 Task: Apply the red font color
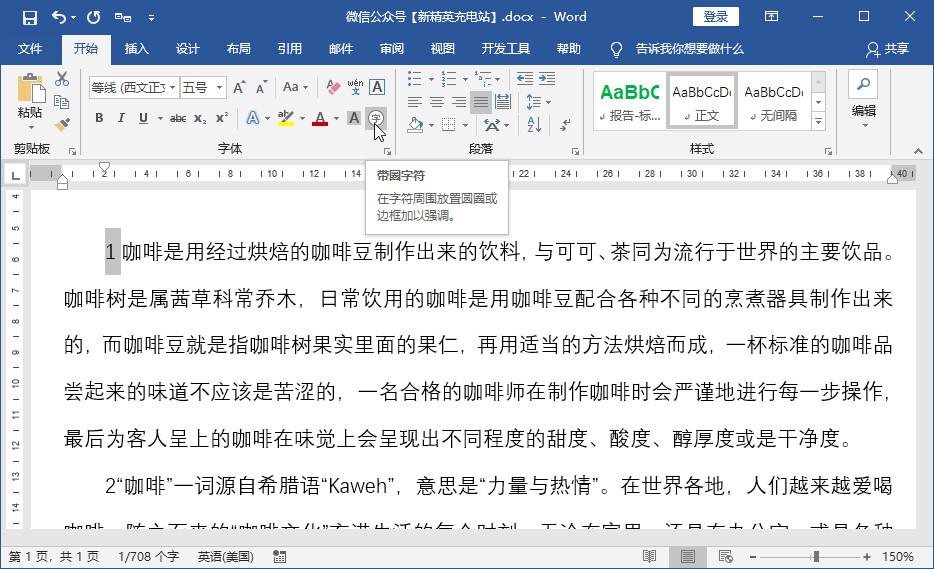click(x=320, y=118)
